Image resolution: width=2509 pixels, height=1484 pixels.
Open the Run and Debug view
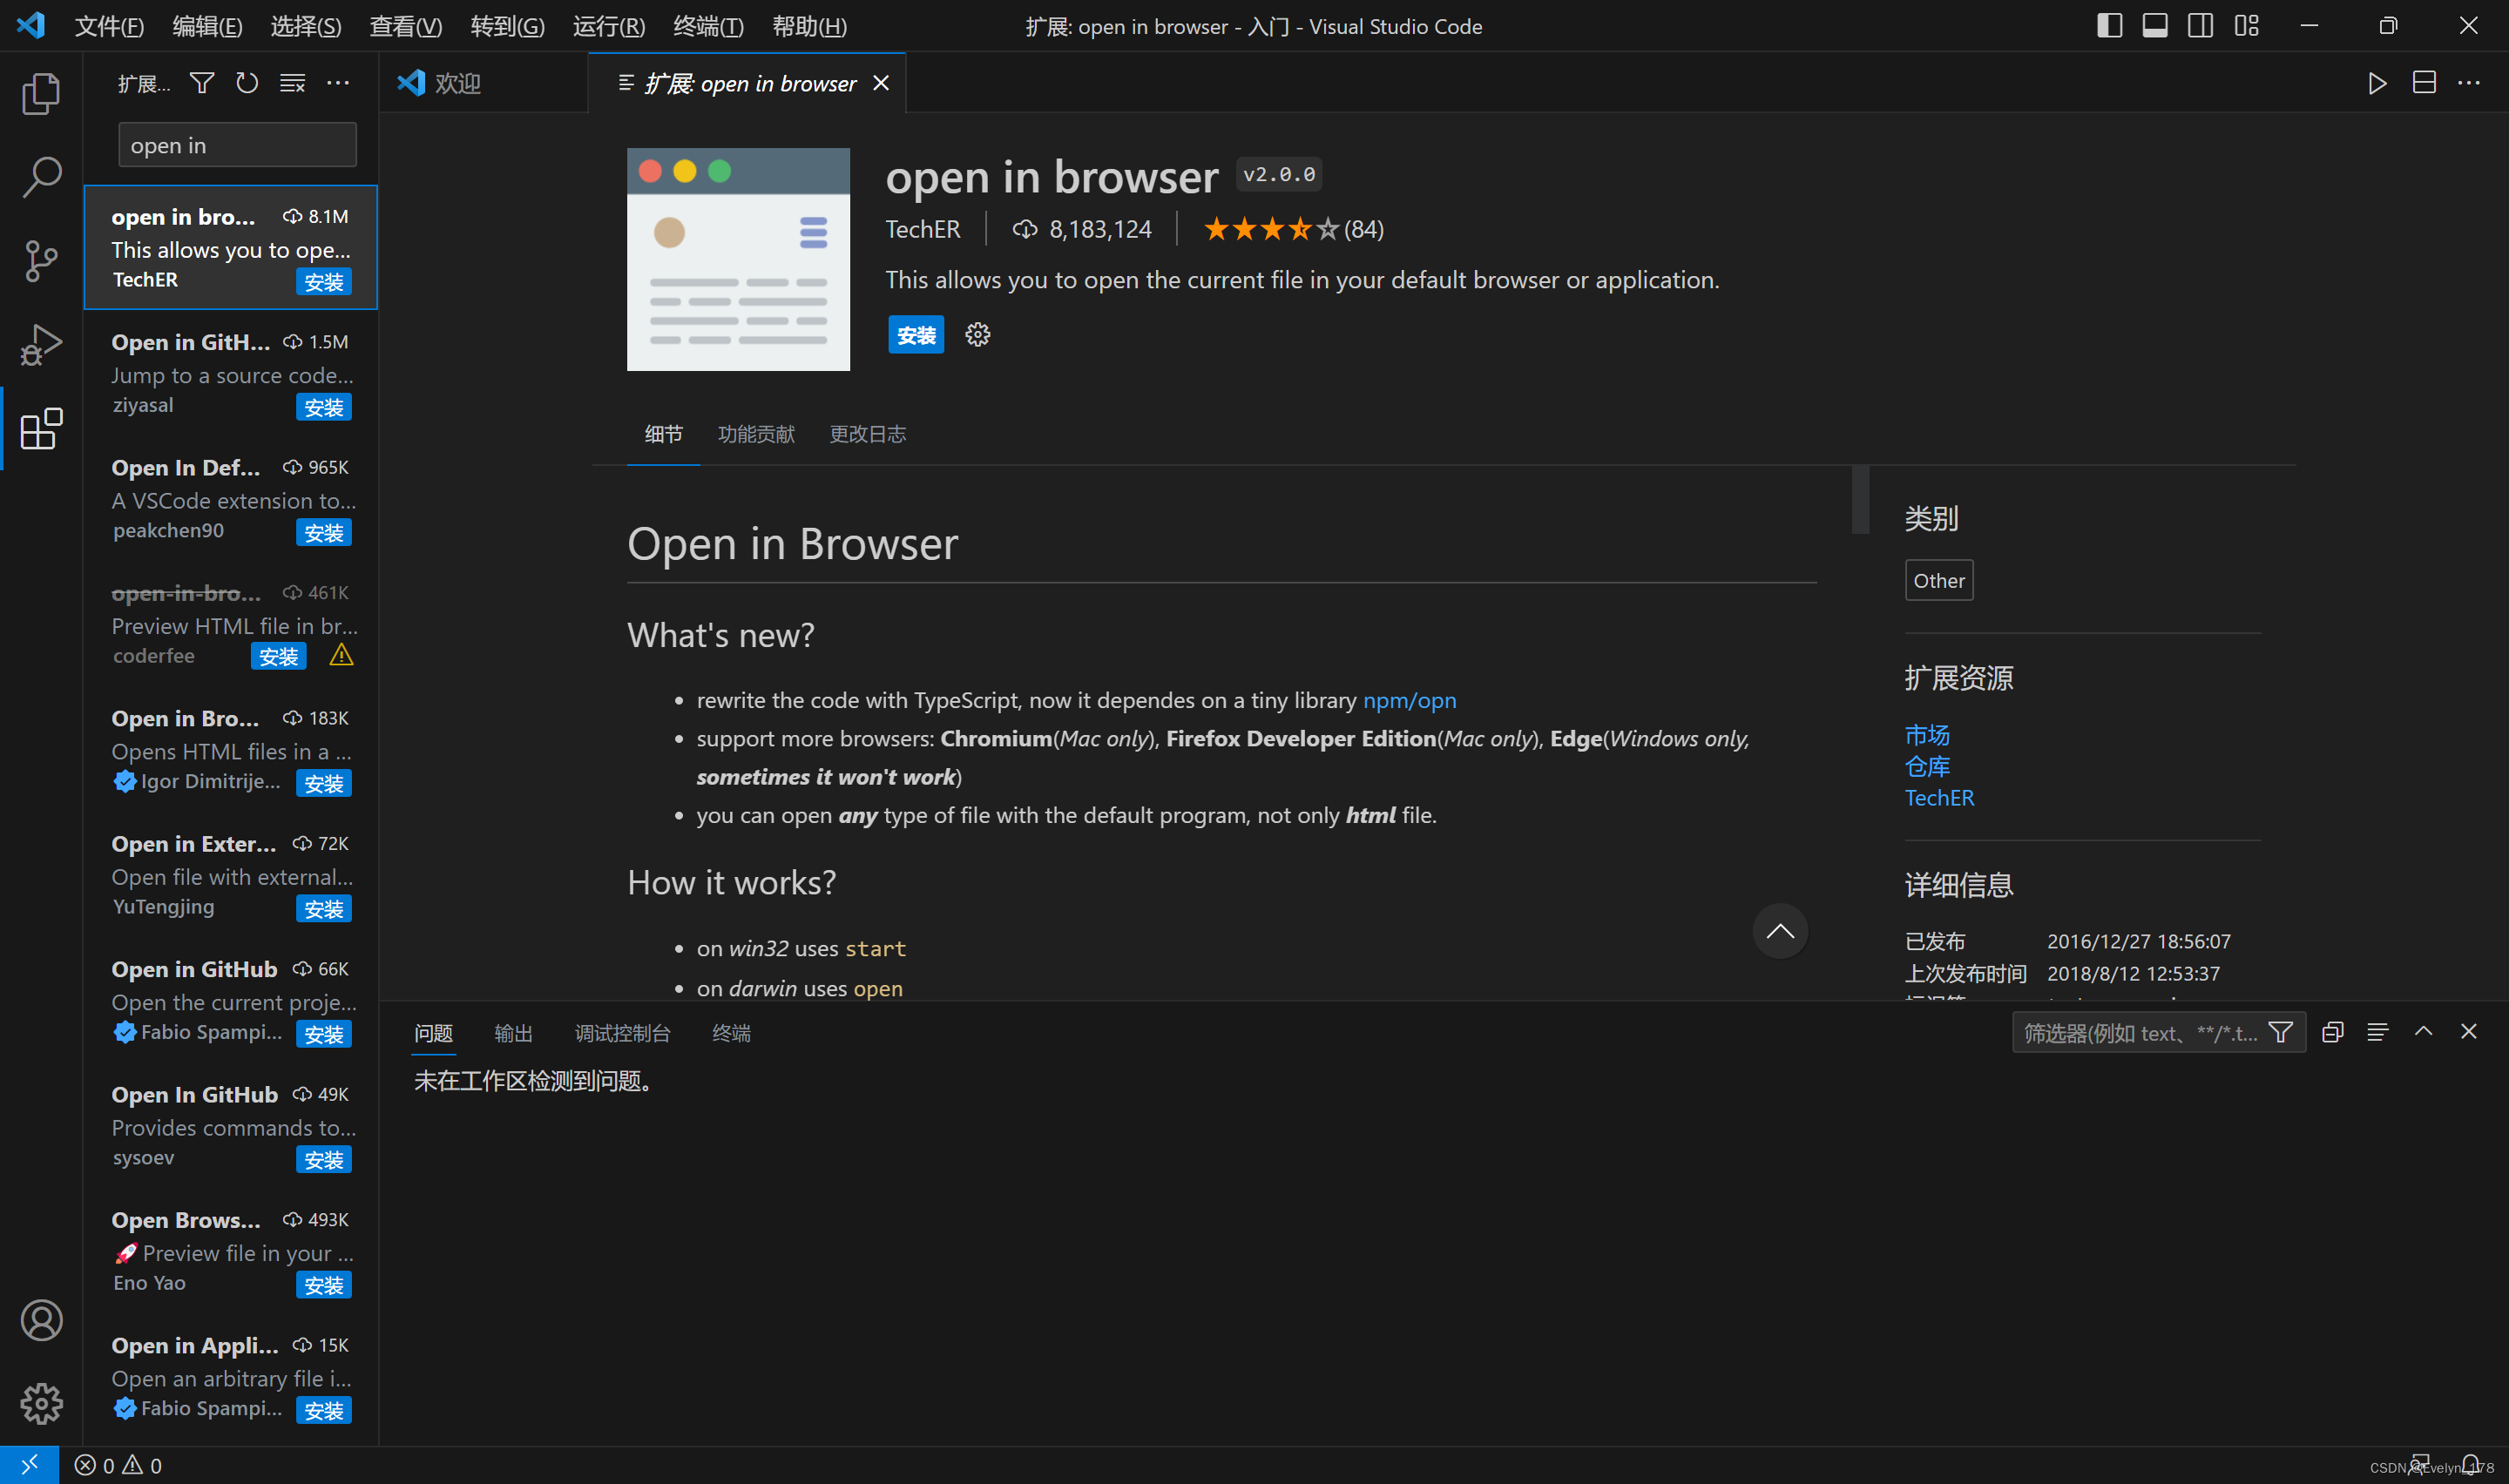(x=41, y=345)
